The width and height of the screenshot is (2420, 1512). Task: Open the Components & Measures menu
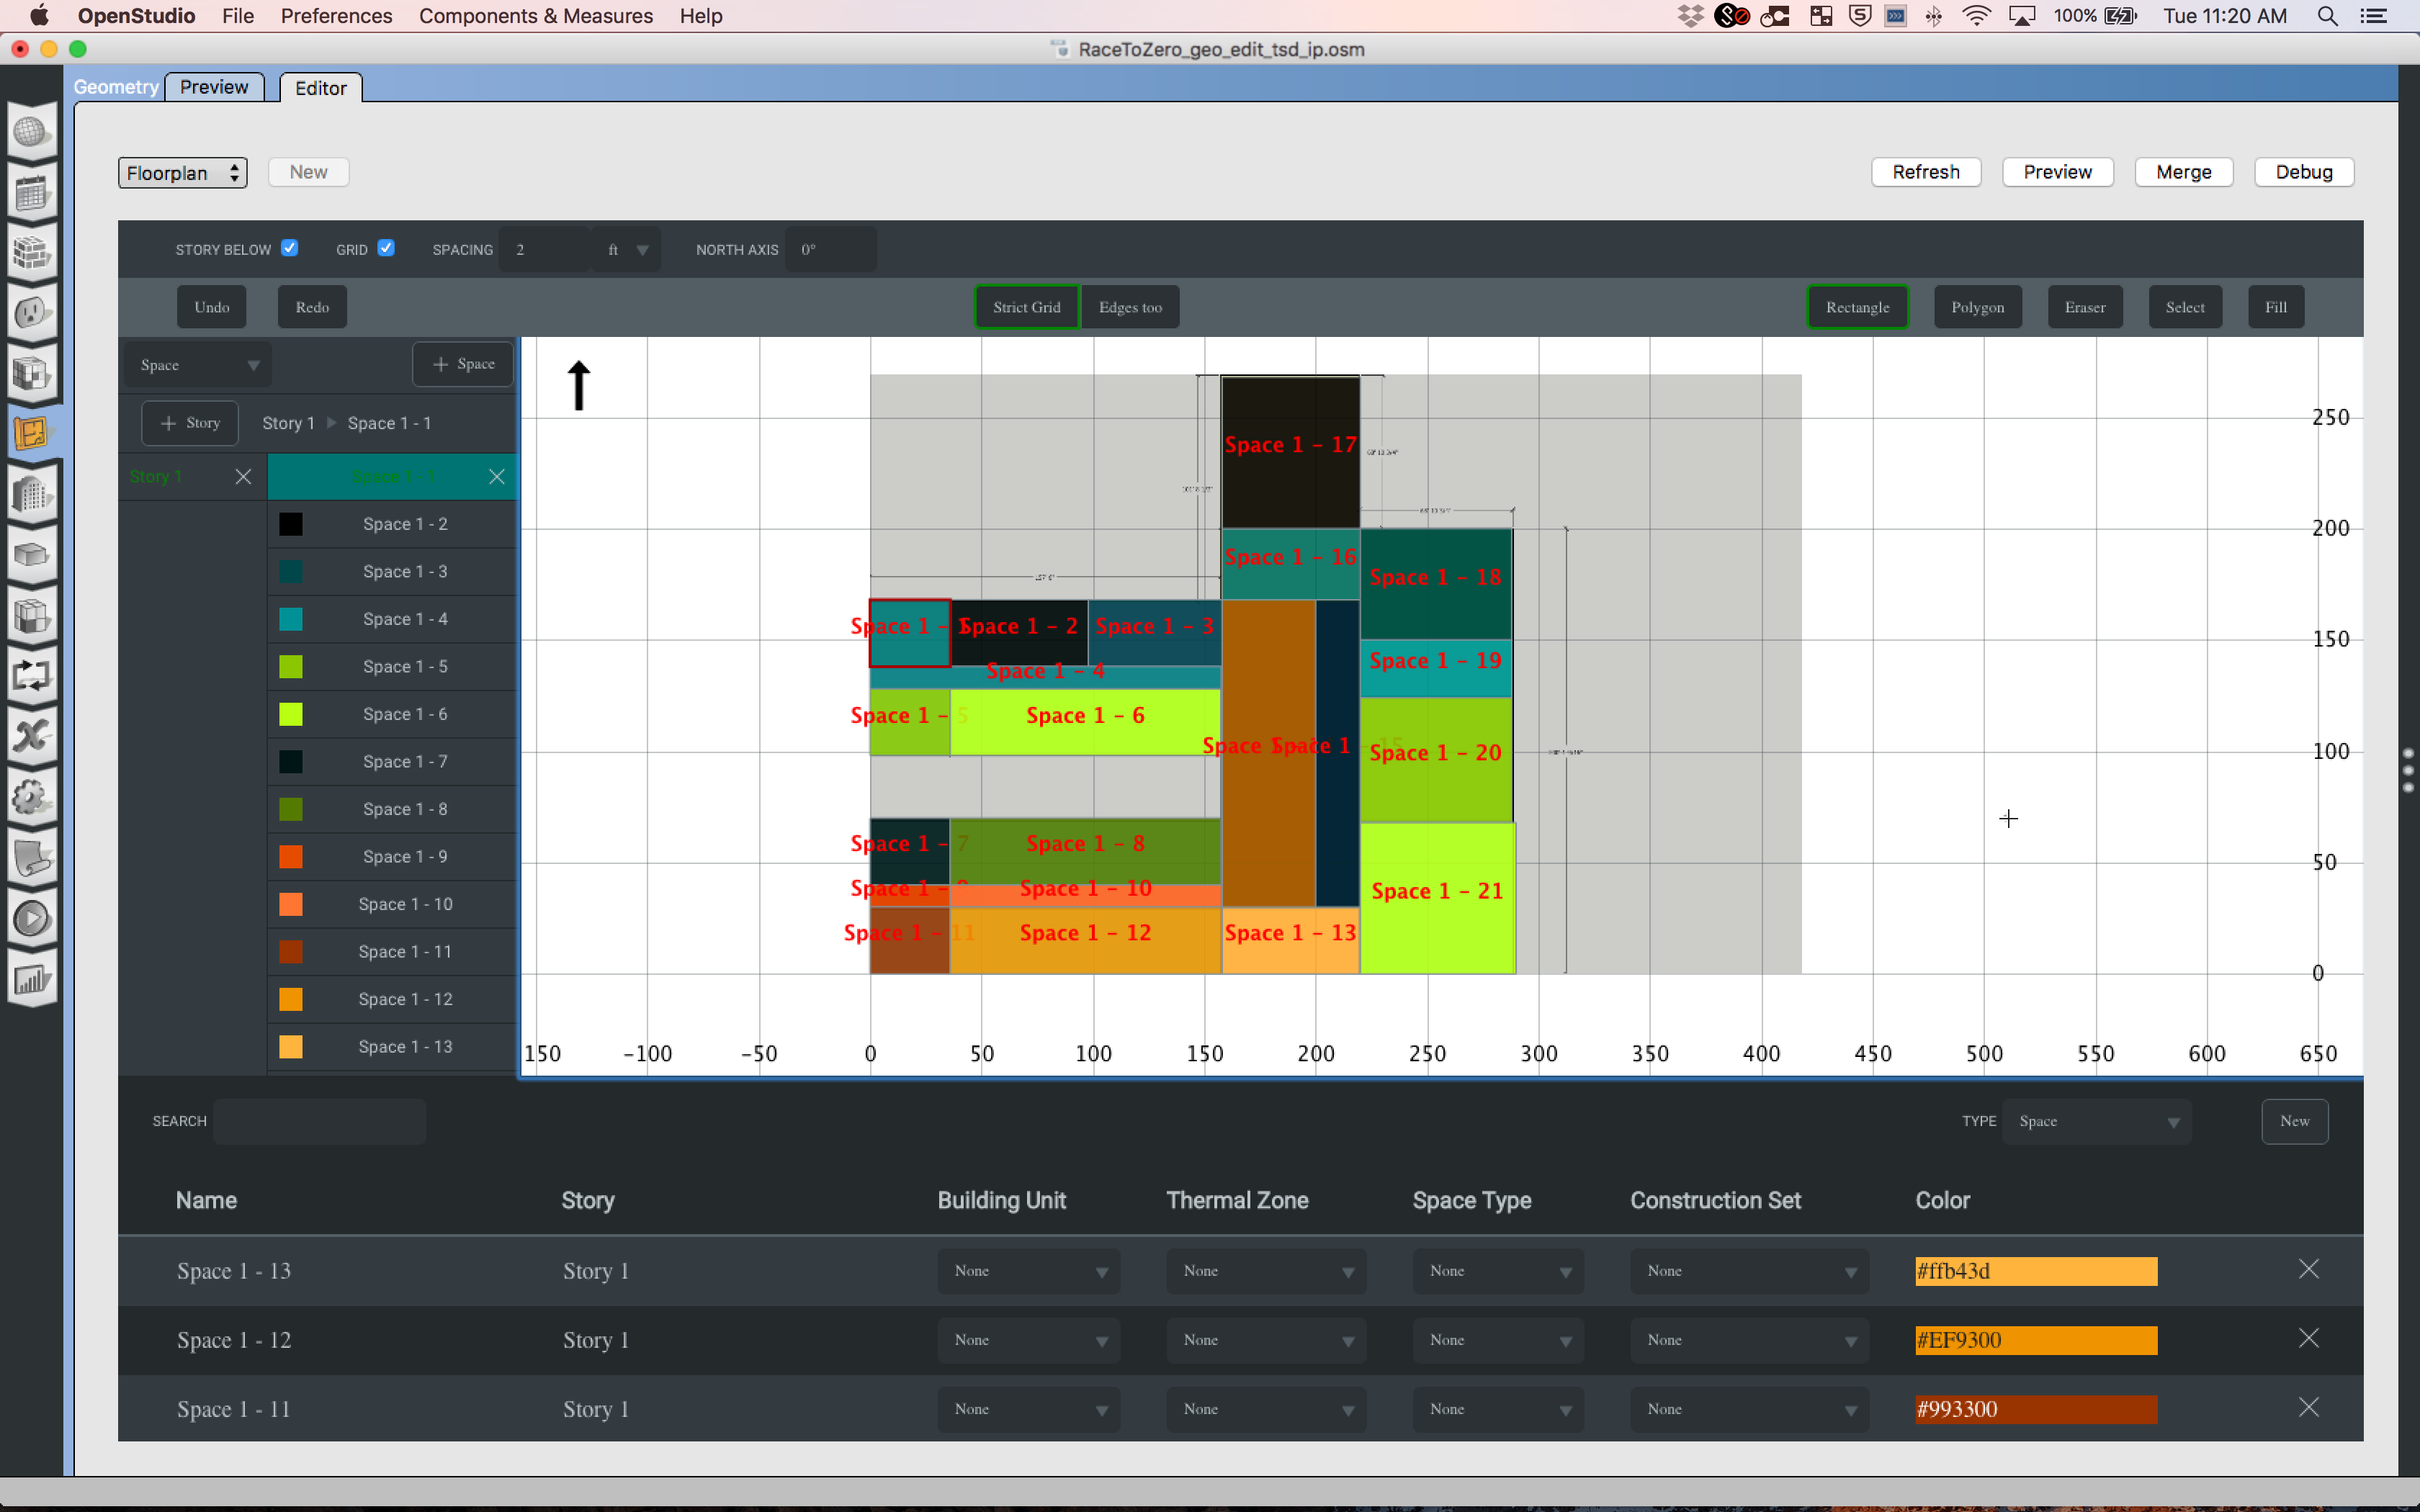536,16
